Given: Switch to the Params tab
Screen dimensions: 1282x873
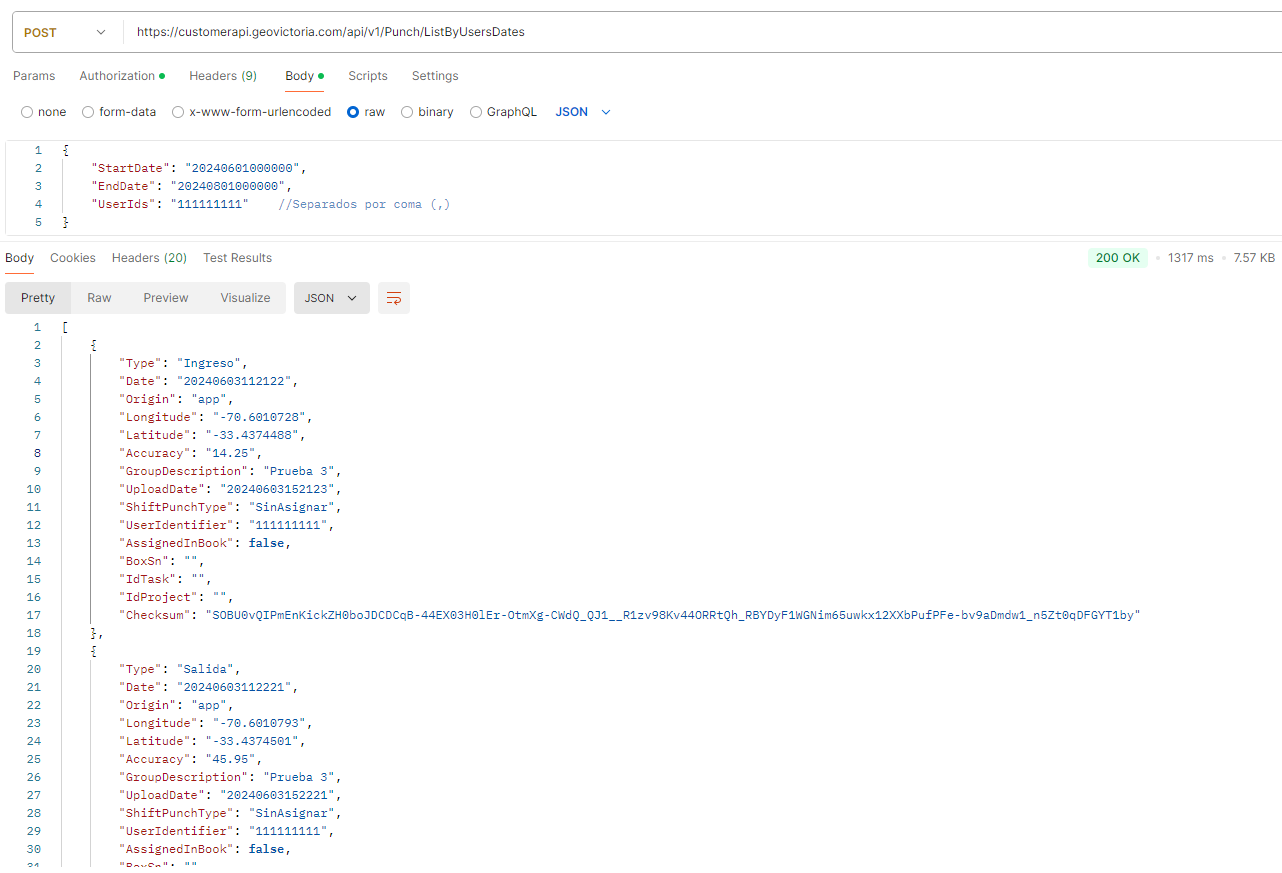Looking at the screenshot, I should [x=34, y=76].
